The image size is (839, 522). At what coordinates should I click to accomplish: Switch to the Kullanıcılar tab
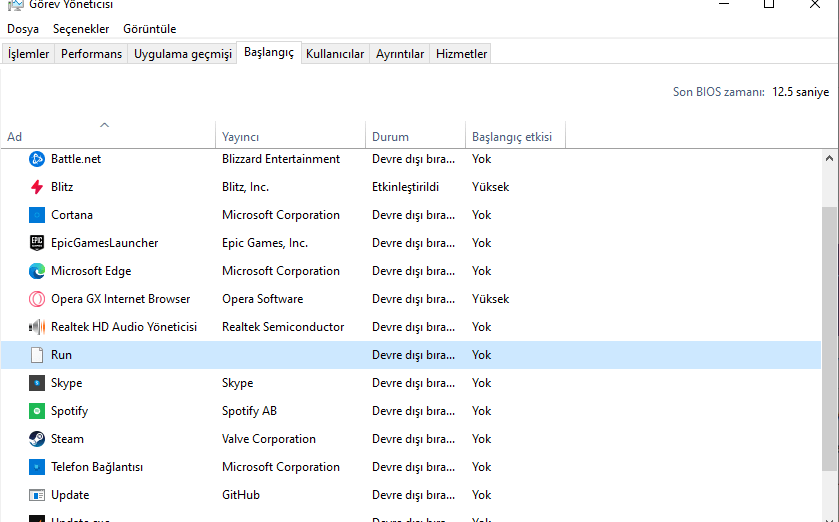(335, 54)
